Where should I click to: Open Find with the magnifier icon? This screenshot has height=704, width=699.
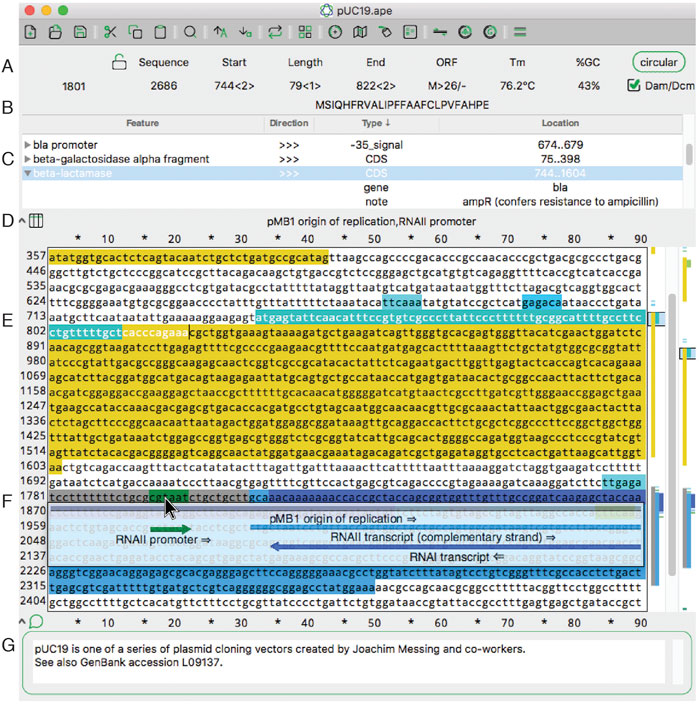click(x=190, y=32)
